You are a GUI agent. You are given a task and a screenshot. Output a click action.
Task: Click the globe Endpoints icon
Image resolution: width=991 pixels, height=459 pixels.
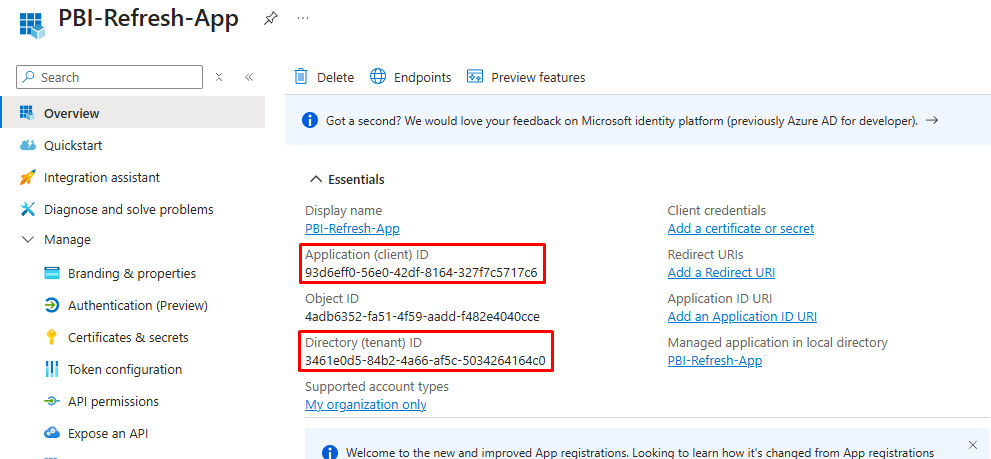tap(378, 76)
